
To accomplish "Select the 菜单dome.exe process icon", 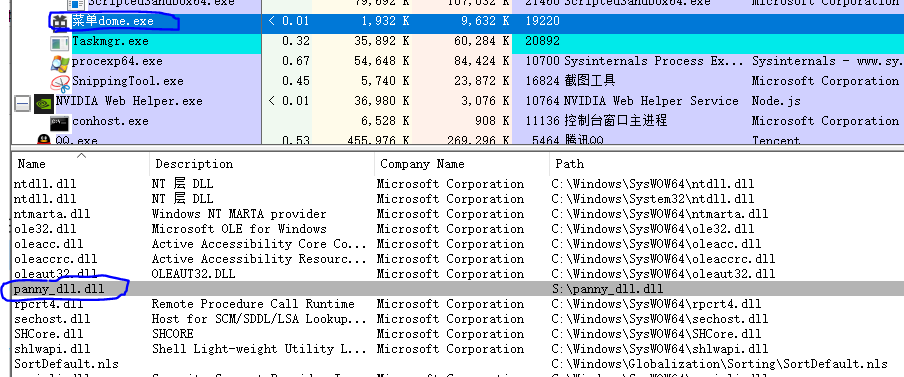I will tap(59, 22).
